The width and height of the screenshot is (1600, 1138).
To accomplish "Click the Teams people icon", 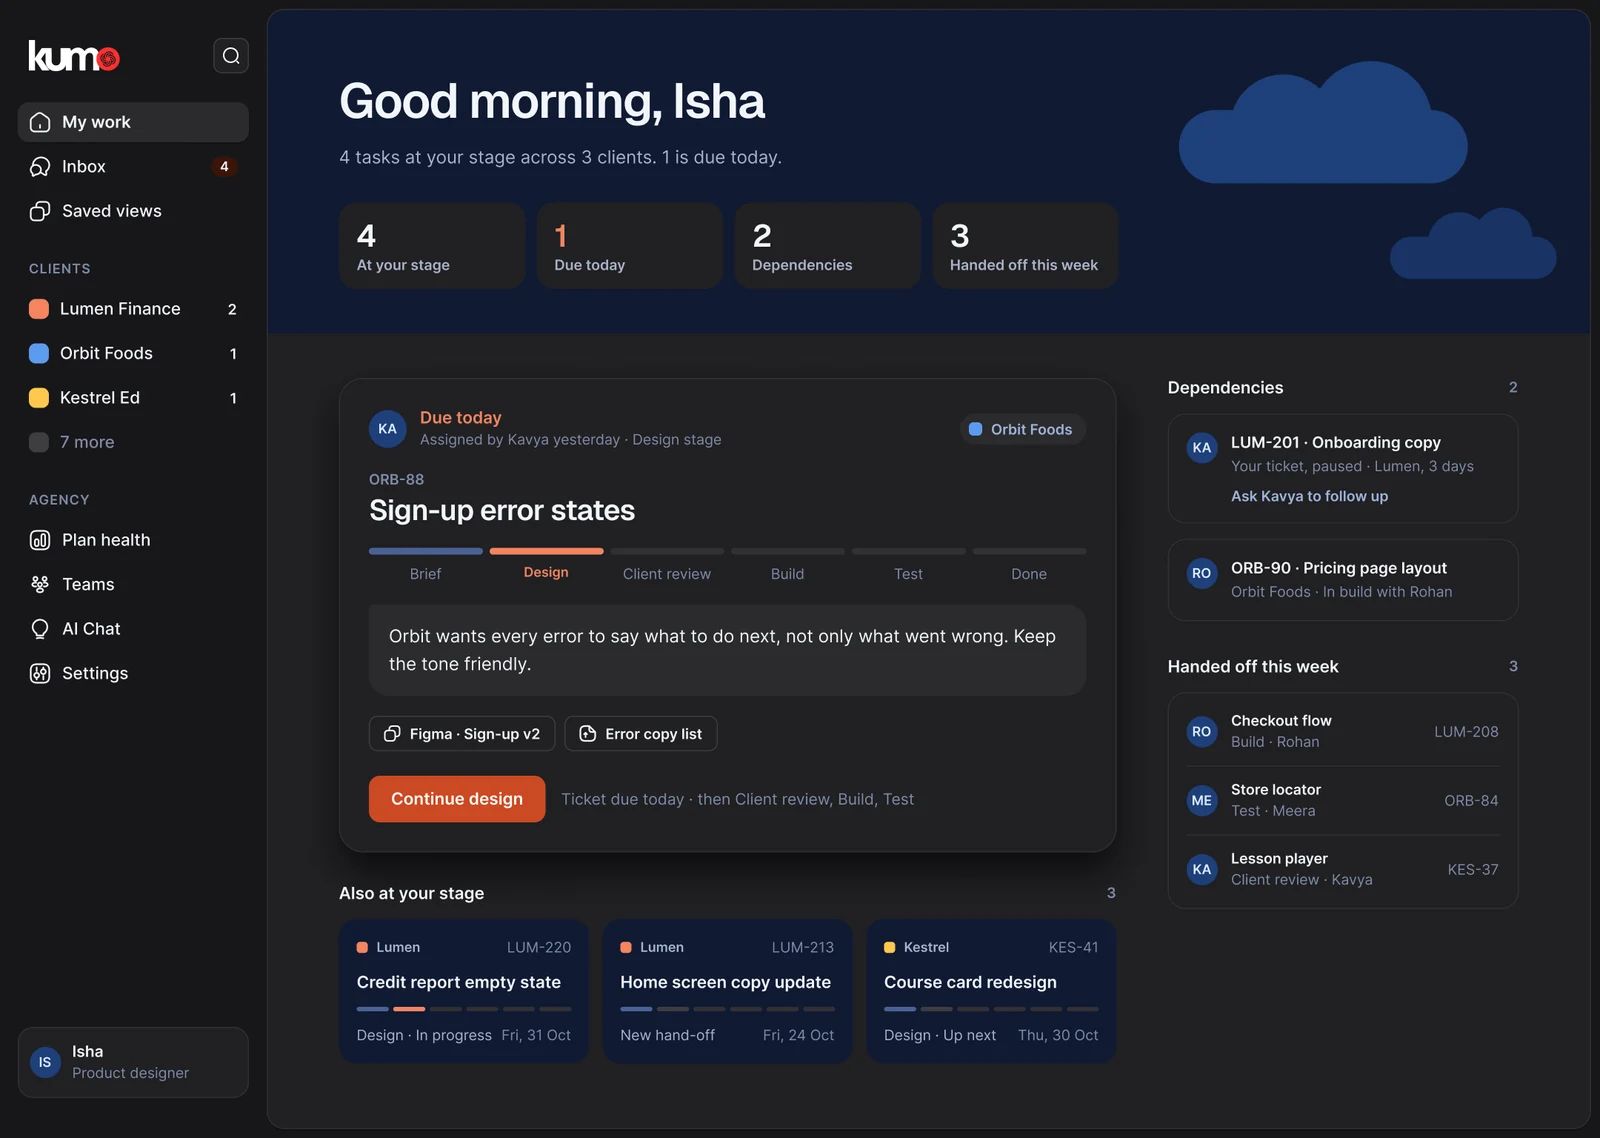I will (40, 584).
